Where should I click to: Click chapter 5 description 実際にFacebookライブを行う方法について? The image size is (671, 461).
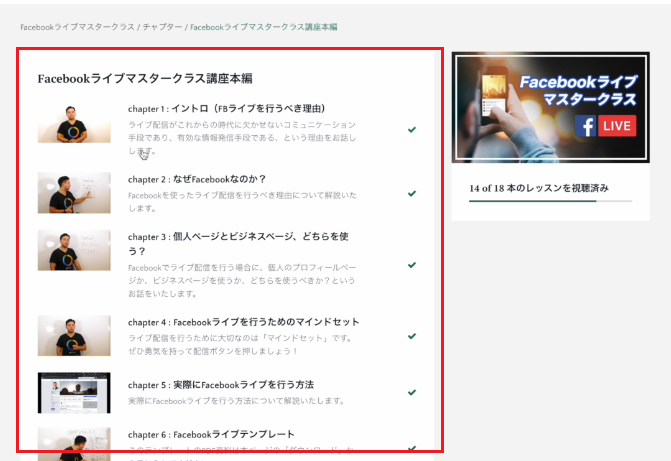(x=236, y=401)
